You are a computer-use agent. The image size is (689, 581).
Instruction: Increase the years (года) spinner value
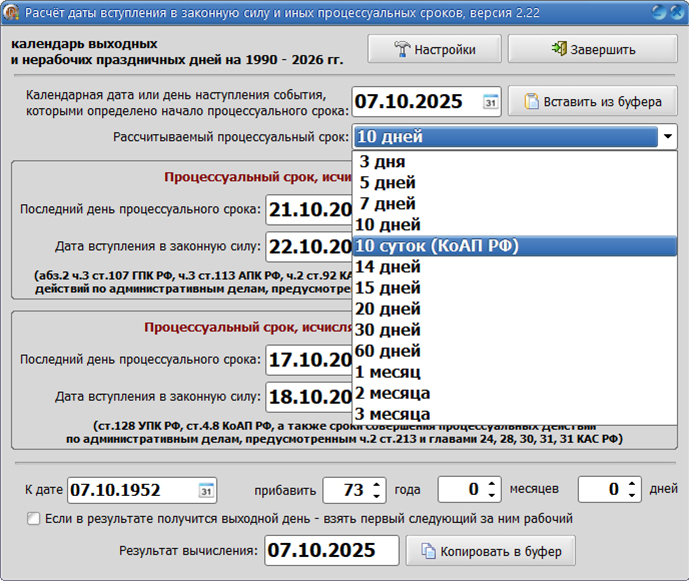tap(377, 485)
